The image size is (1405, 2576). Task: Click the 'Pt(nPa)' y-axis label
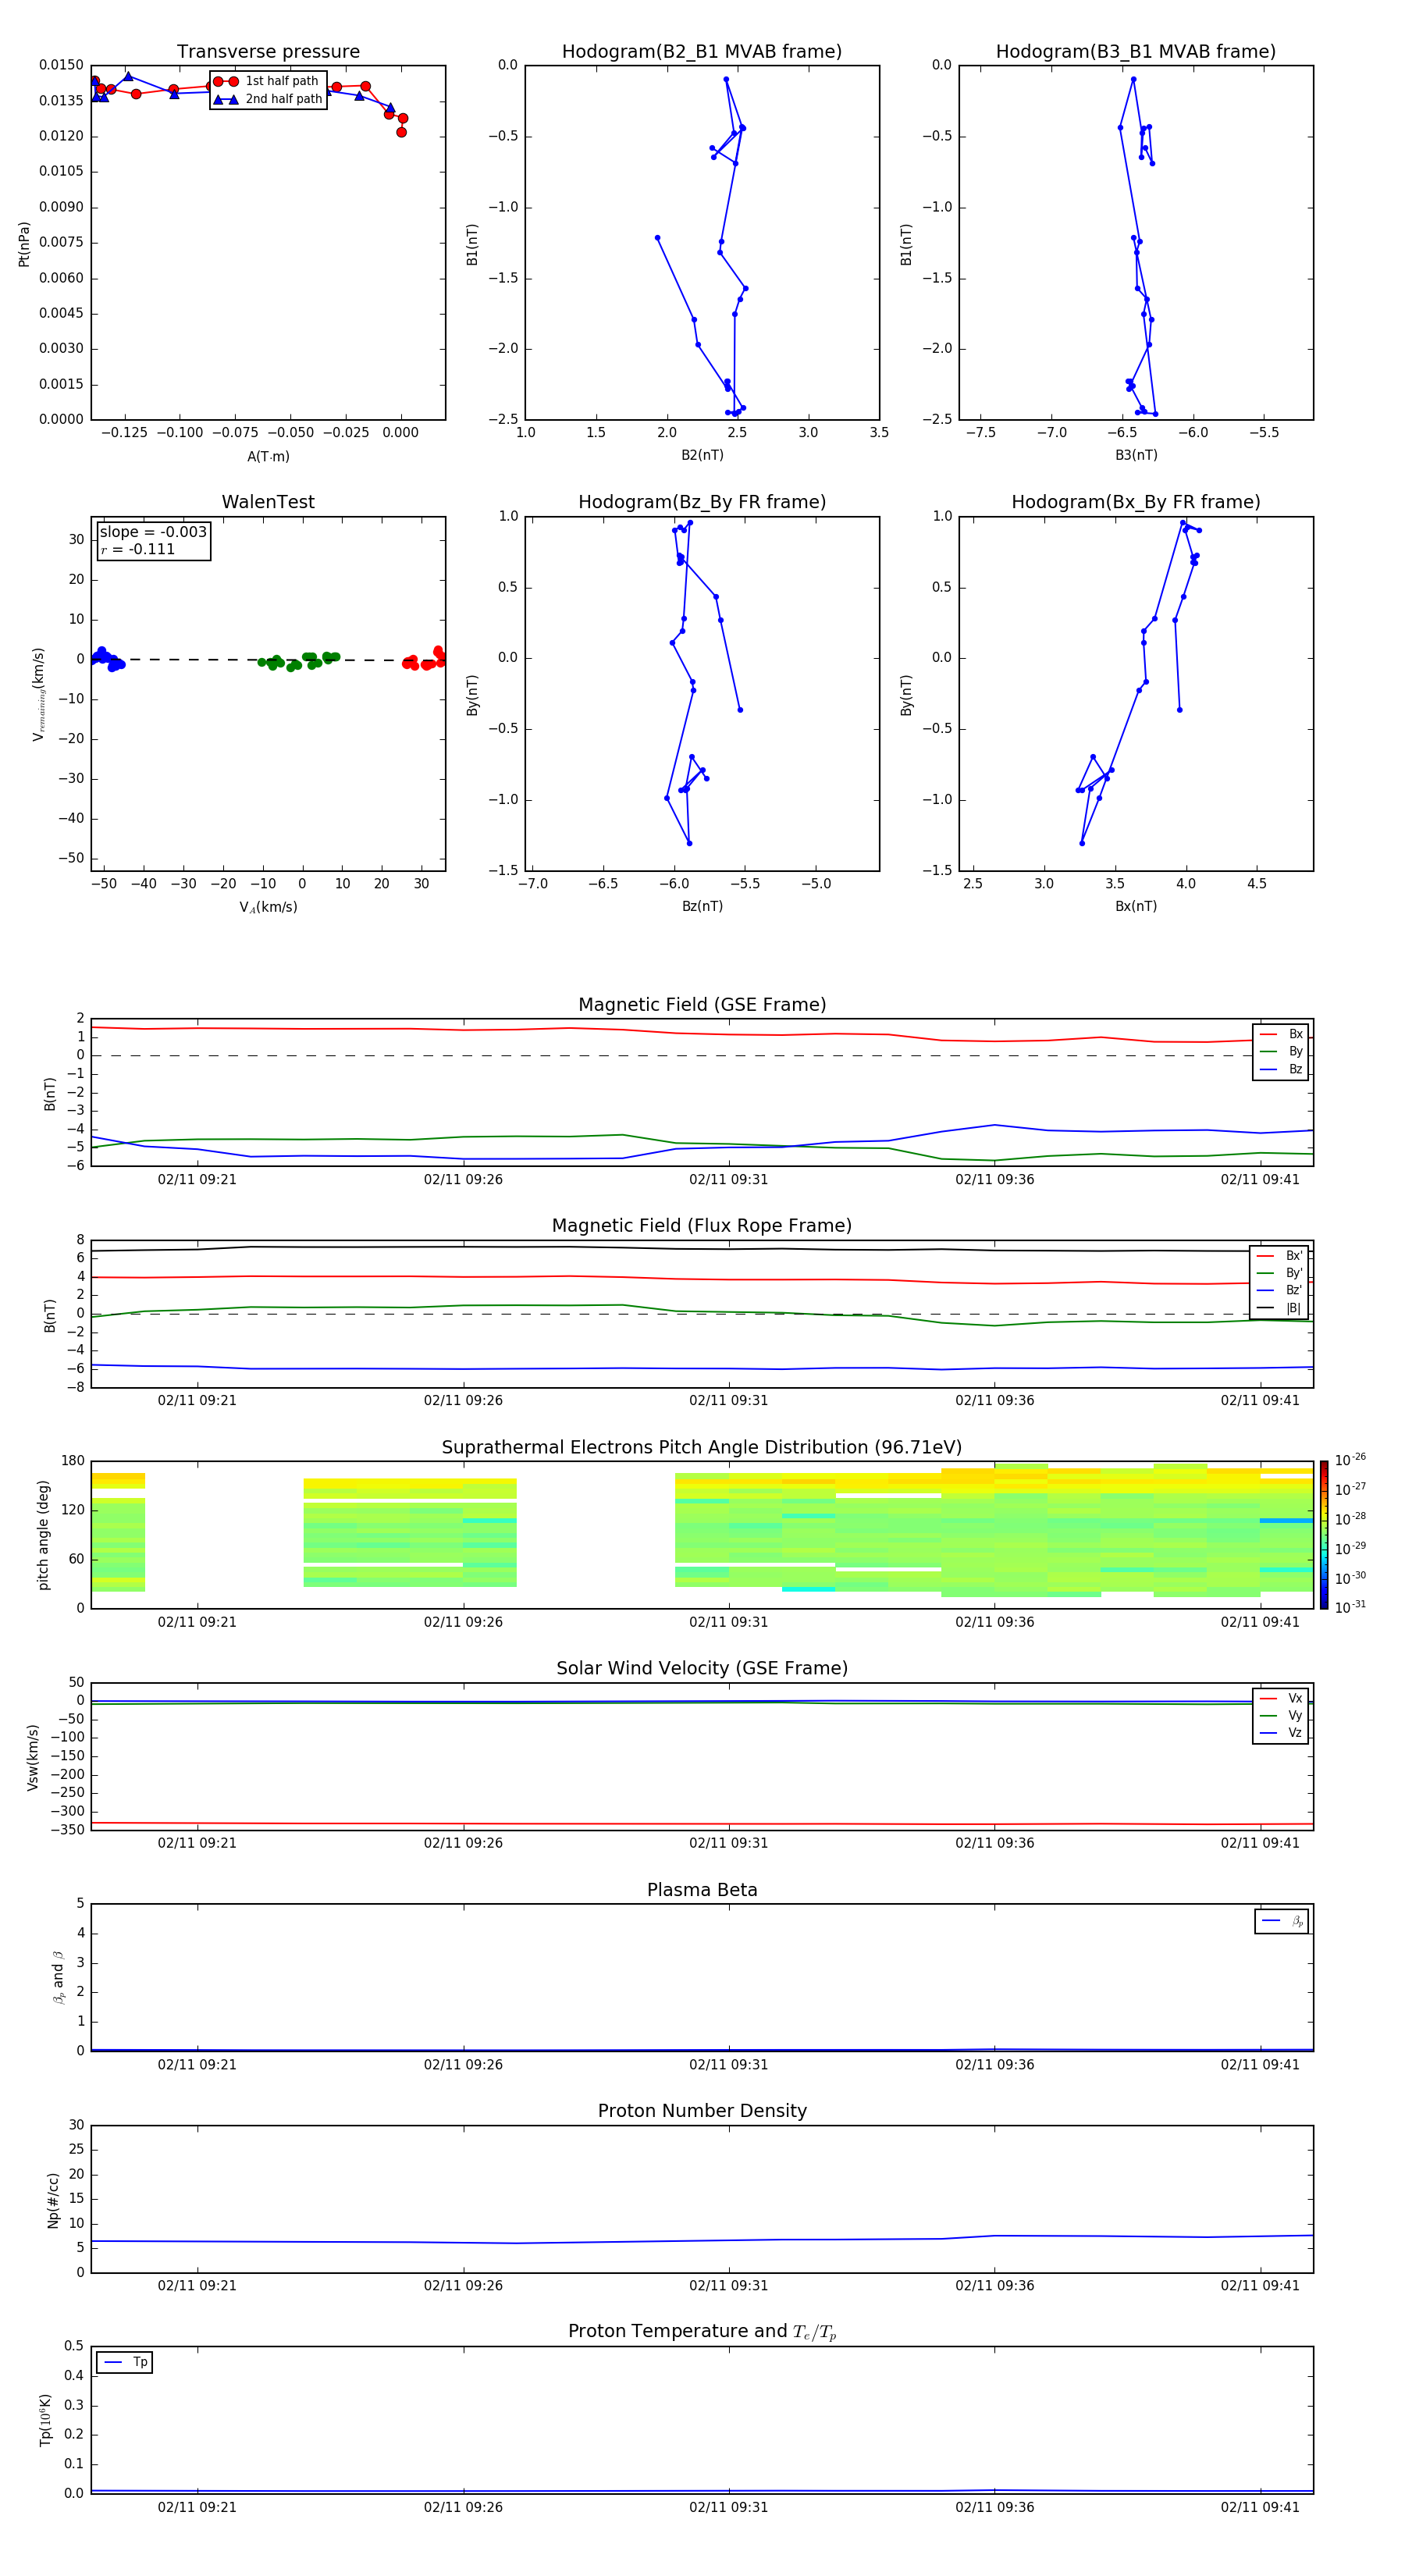click(24, 243)
